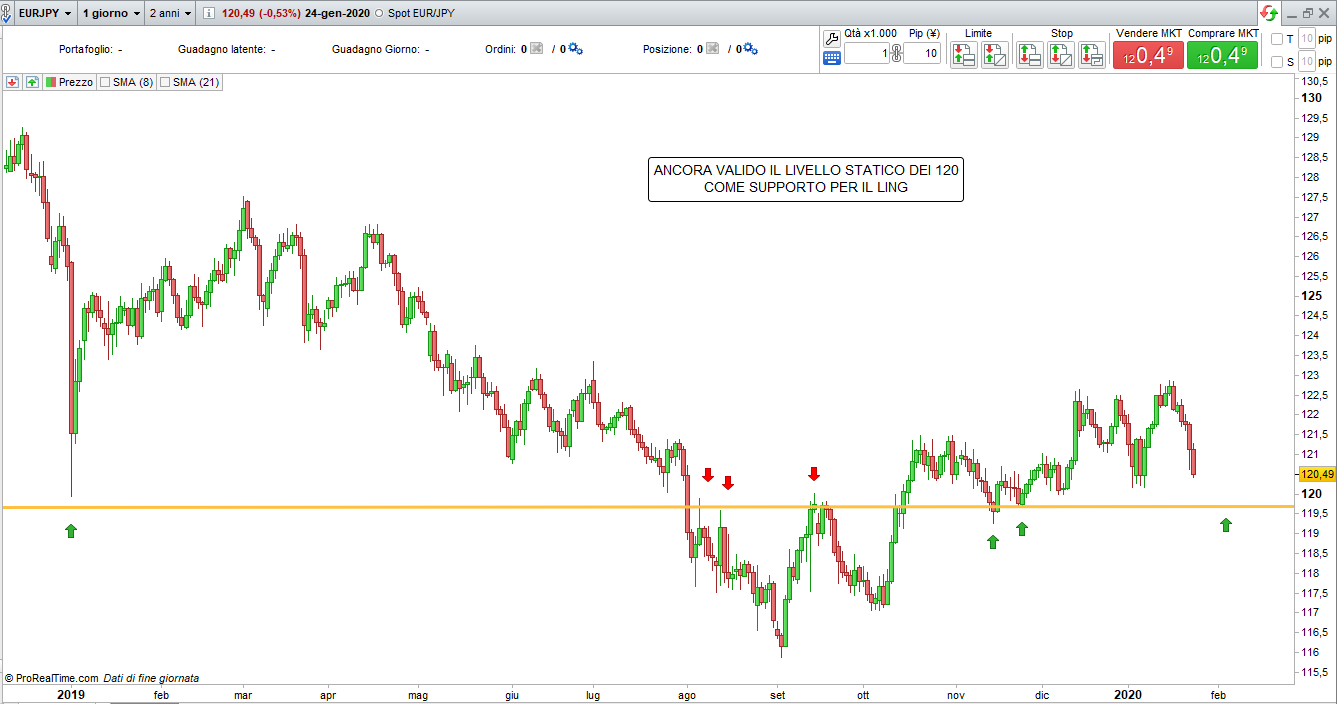Click the first Stop order icon

tap(1030, 55)
